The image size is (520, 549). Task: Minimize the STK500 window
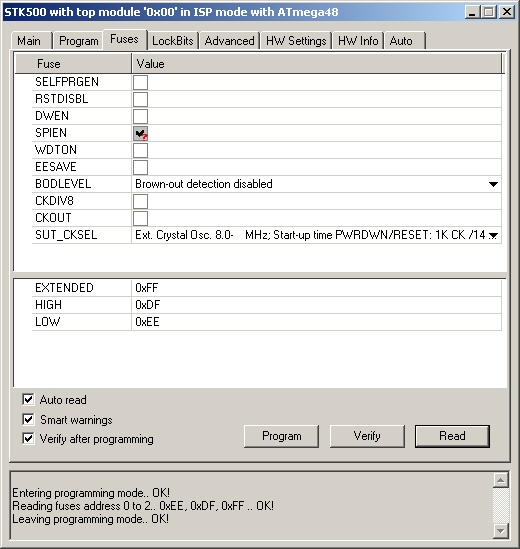click(472, 12)
